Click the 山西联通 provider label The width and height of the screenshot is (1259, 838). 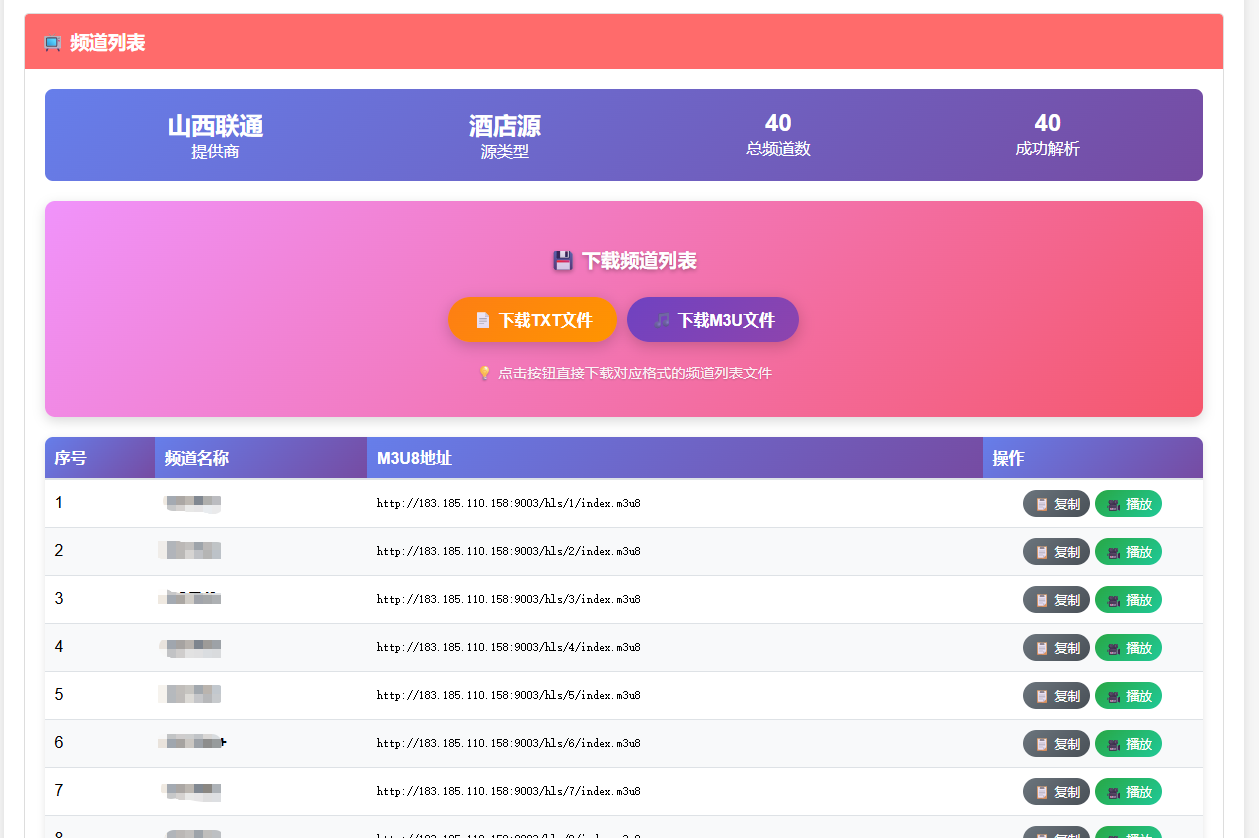(215, 126)
